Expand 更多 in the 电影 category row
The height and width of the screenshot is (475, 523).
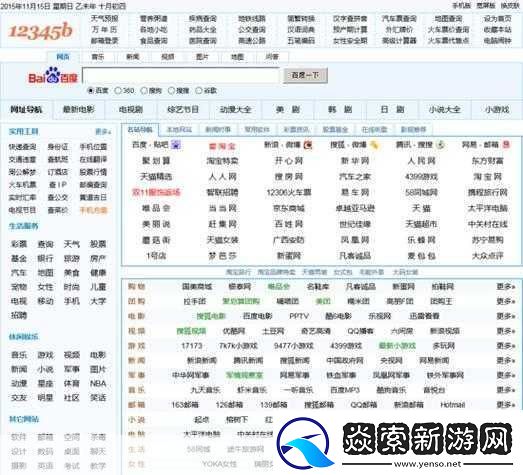click(x=506, y=316)
